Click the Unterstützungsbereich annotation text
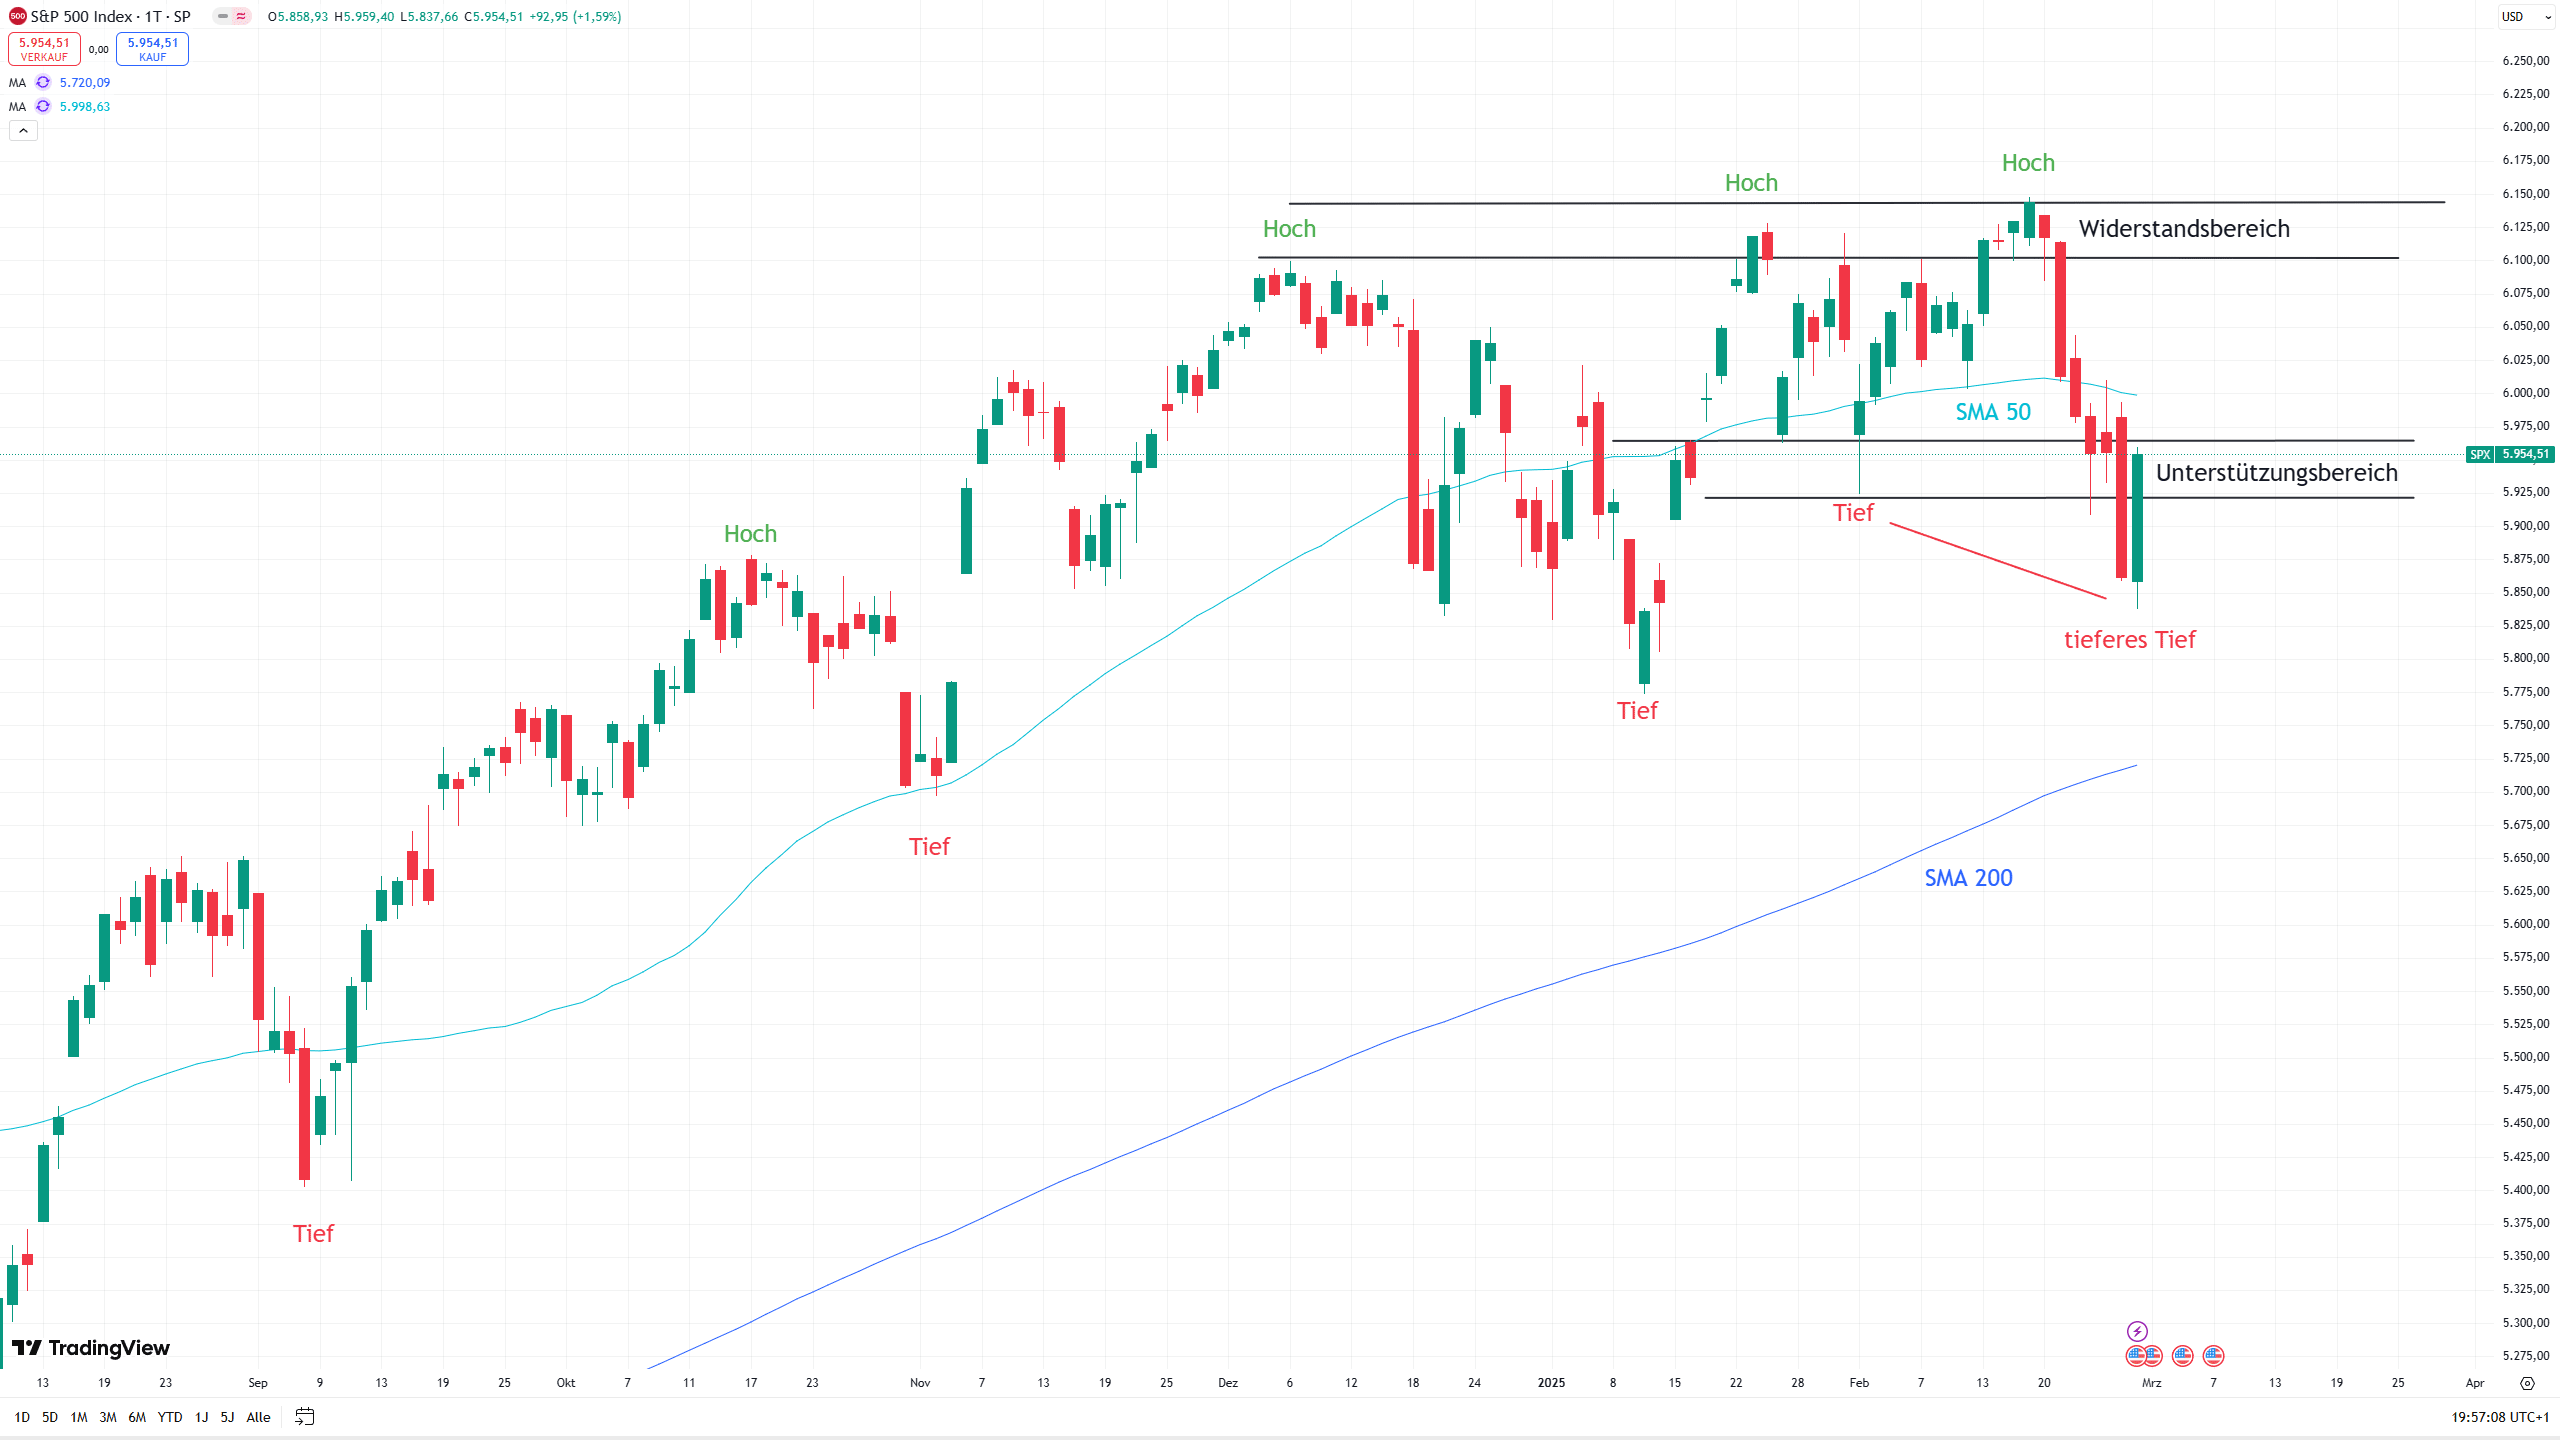2560x1440 pixels. pos(2276,473)
